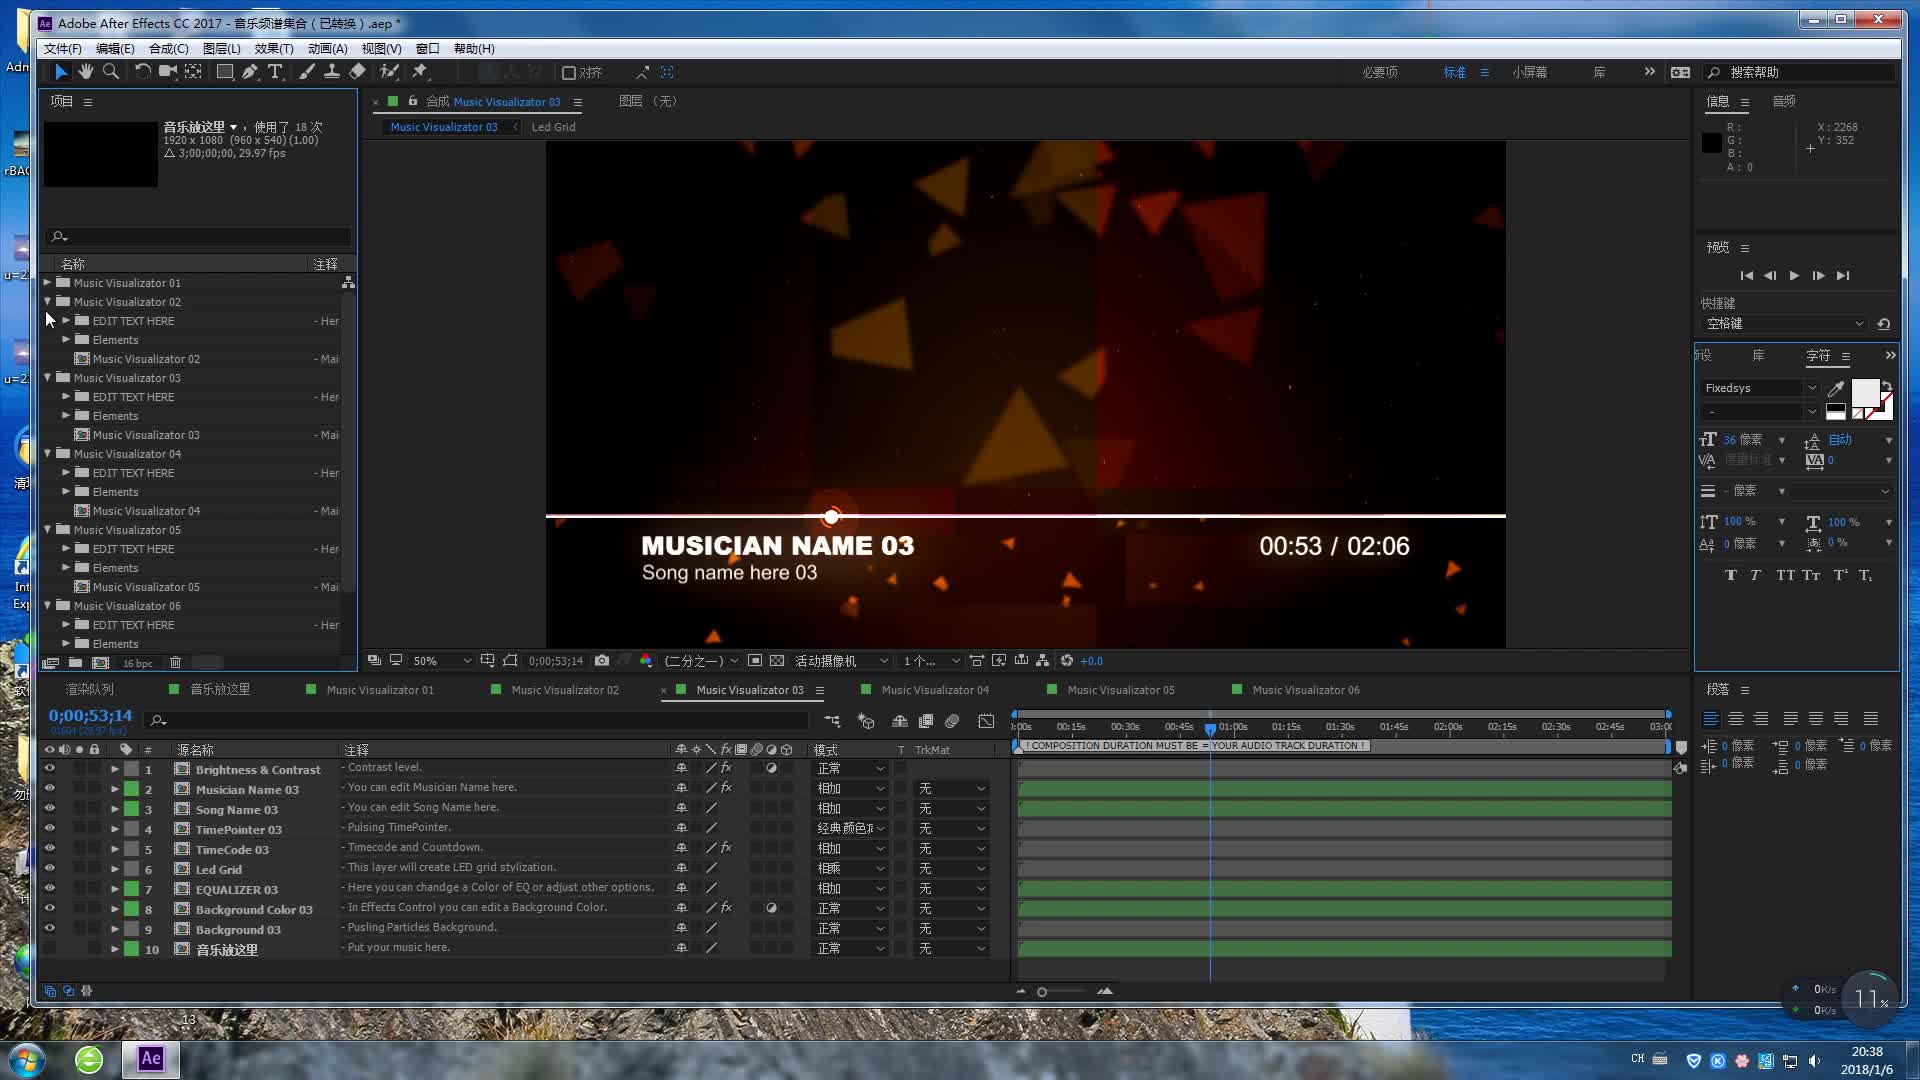Select the Clone Stamp tool
The height and width of the screenshot is (1080, 1920).
pyautogui.click(x=331, y=72)
